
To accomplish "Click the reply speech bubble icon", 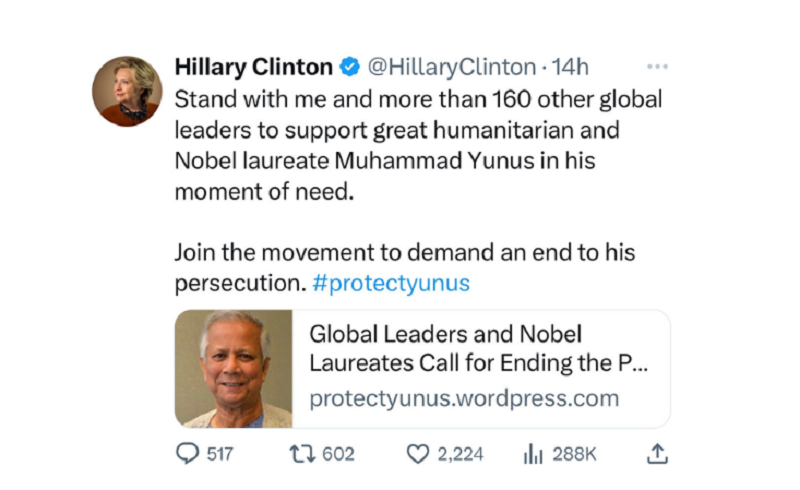I will 187,454.
